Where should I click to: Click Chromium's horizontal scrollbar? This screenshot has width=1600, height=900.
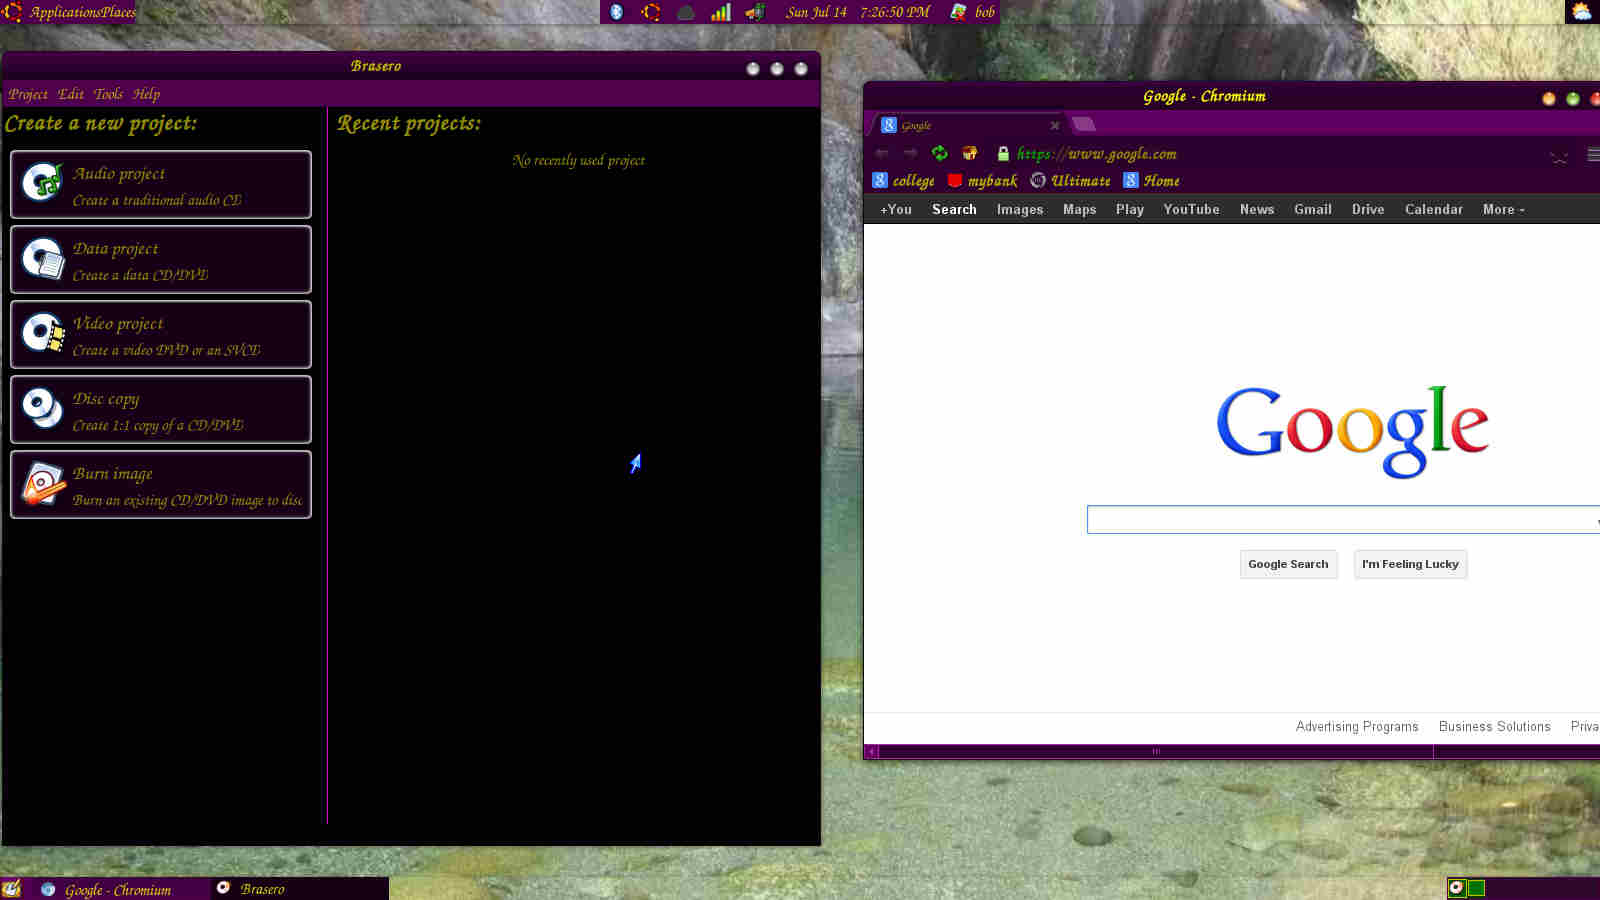point(1156,751)
